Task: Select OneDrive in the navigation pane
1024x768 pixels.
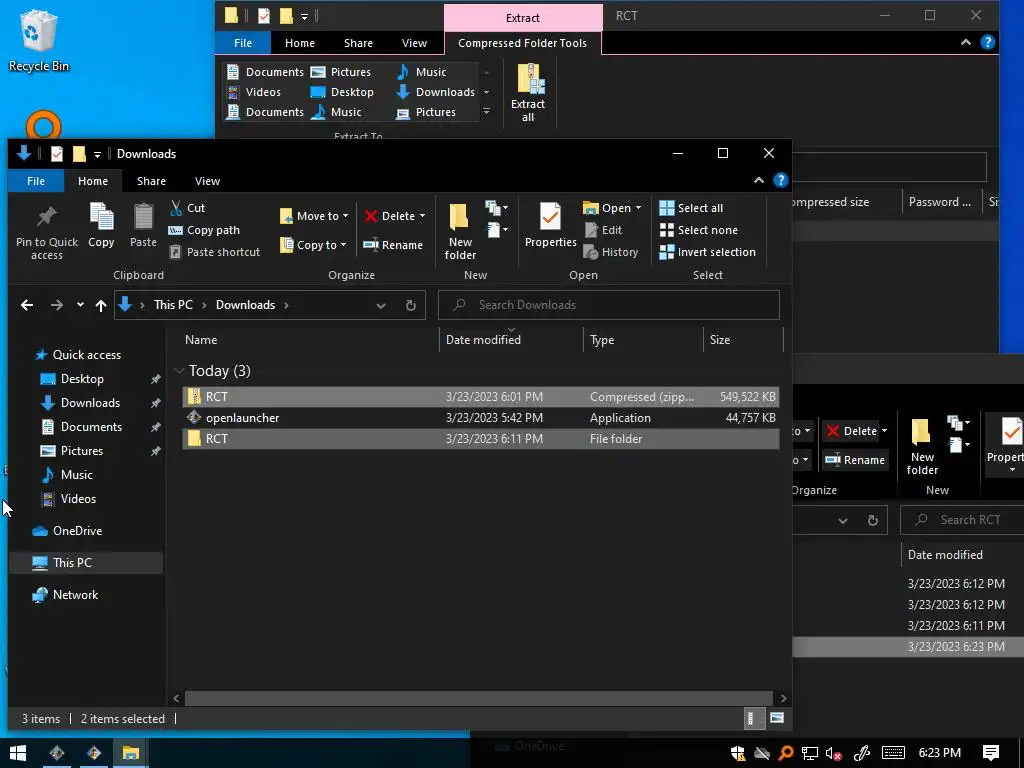Action: (x=77, y=531)
